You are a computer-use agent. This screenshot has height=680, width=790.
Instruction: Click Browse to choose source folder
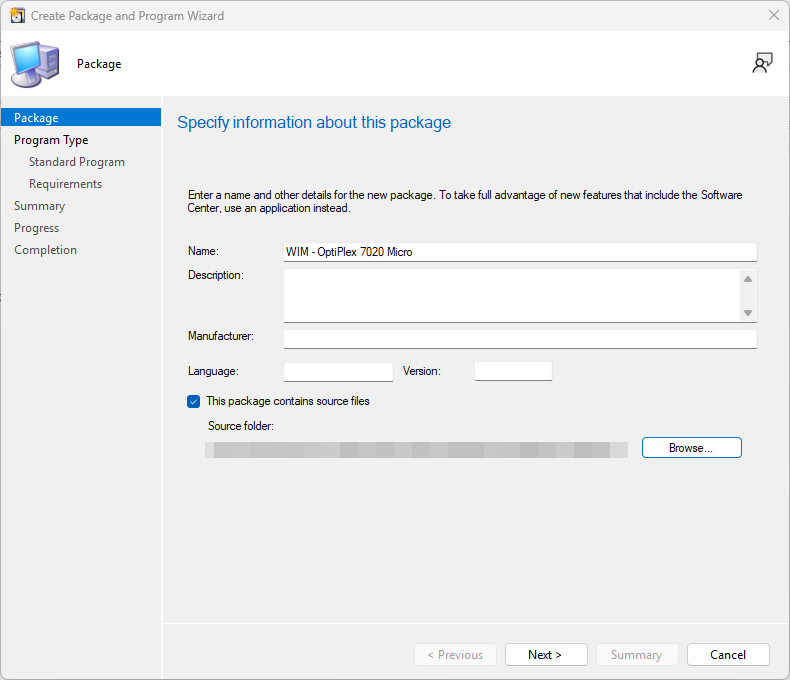click(x=691, y=448)
